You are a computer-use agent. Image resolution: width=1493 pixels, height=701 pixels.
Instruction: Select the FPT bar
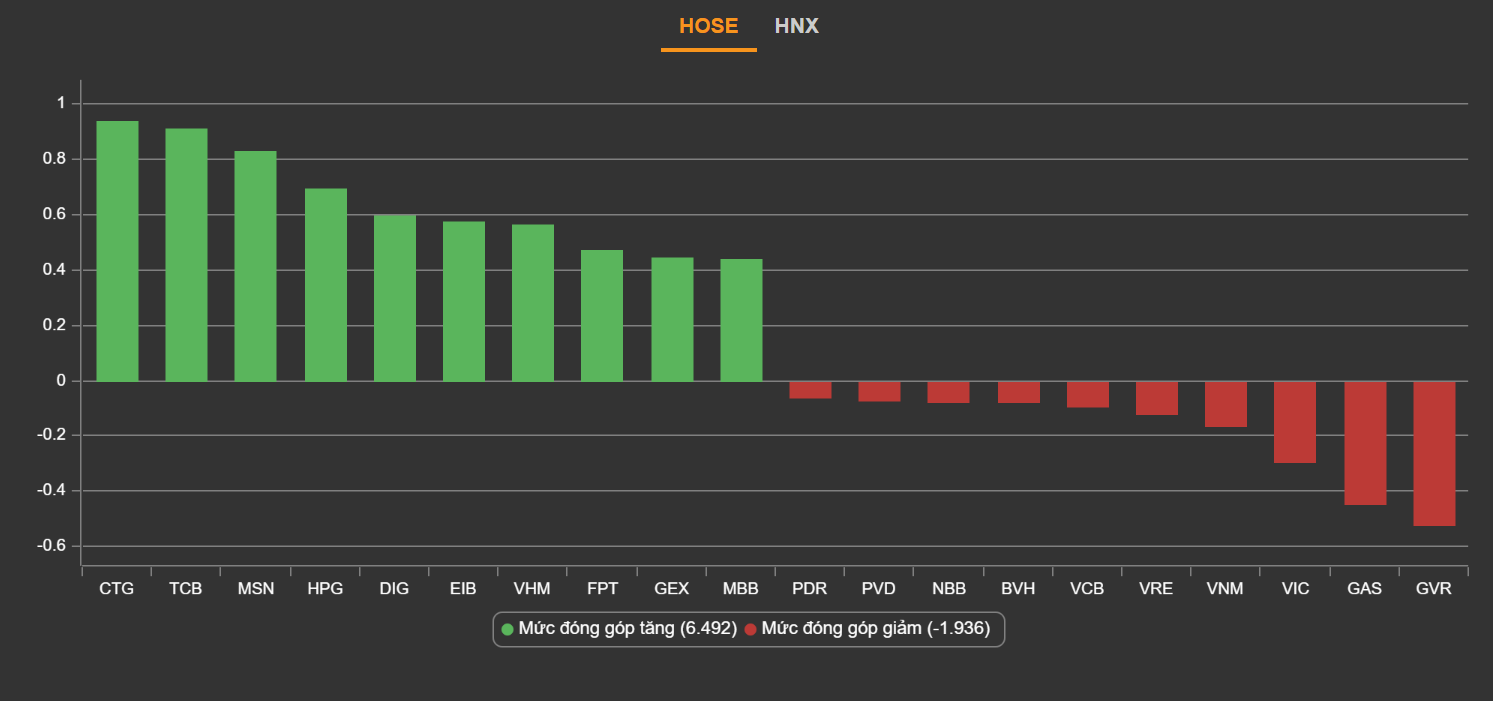click(x=602, y=316)
